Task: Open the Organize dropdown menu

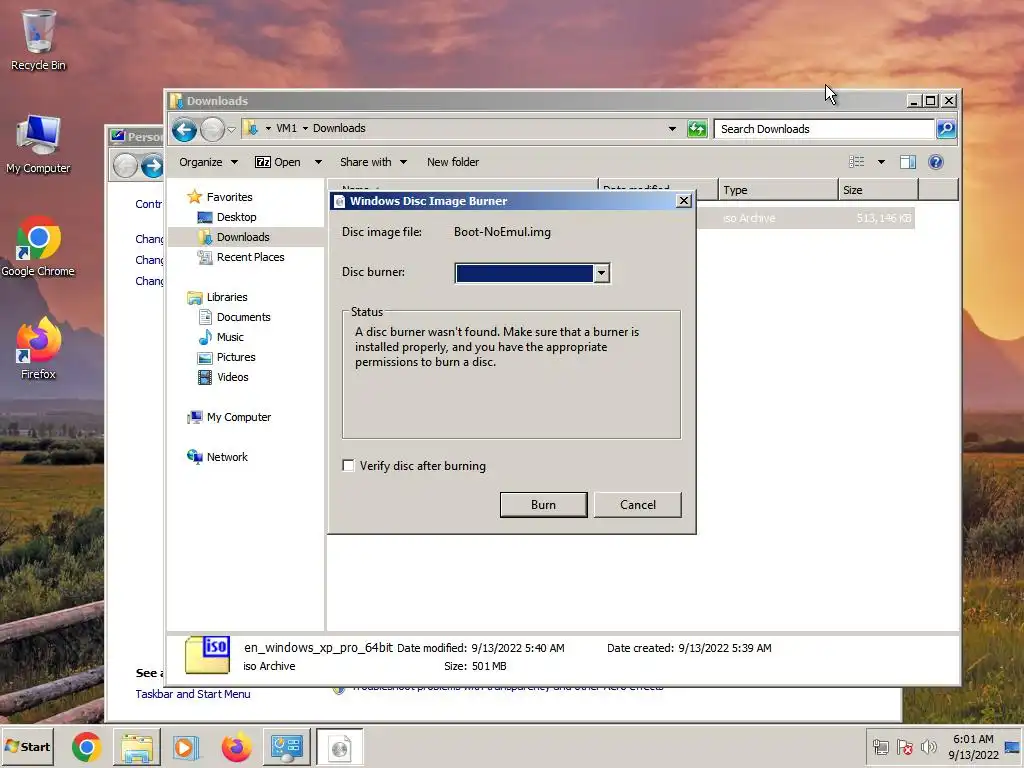Action: click(208, 162)
